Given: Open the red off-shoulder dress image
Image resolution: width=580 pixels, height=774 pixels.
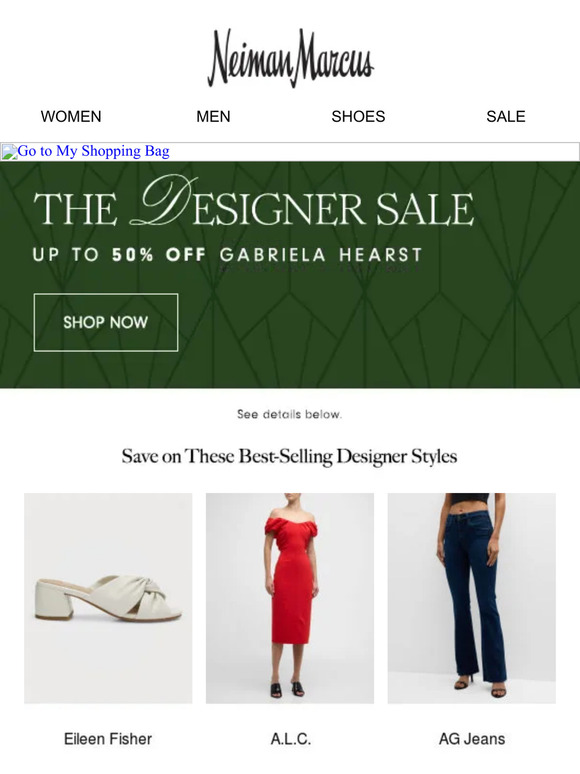Looking at the screenshot, I should [x=290, y=598].
